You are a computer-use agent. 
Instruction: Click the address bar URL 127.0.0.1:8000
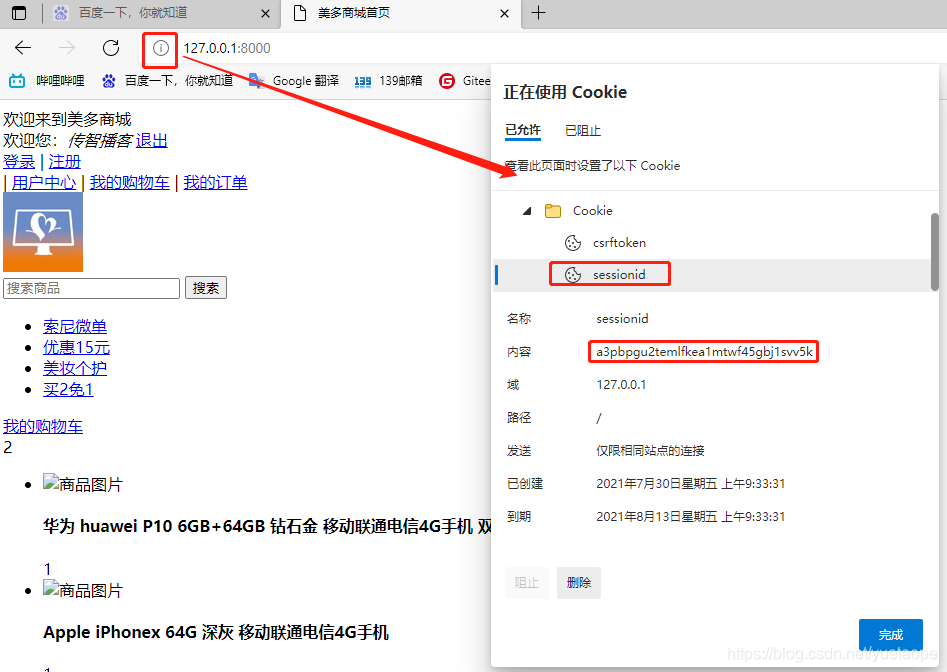coord(227,48)
